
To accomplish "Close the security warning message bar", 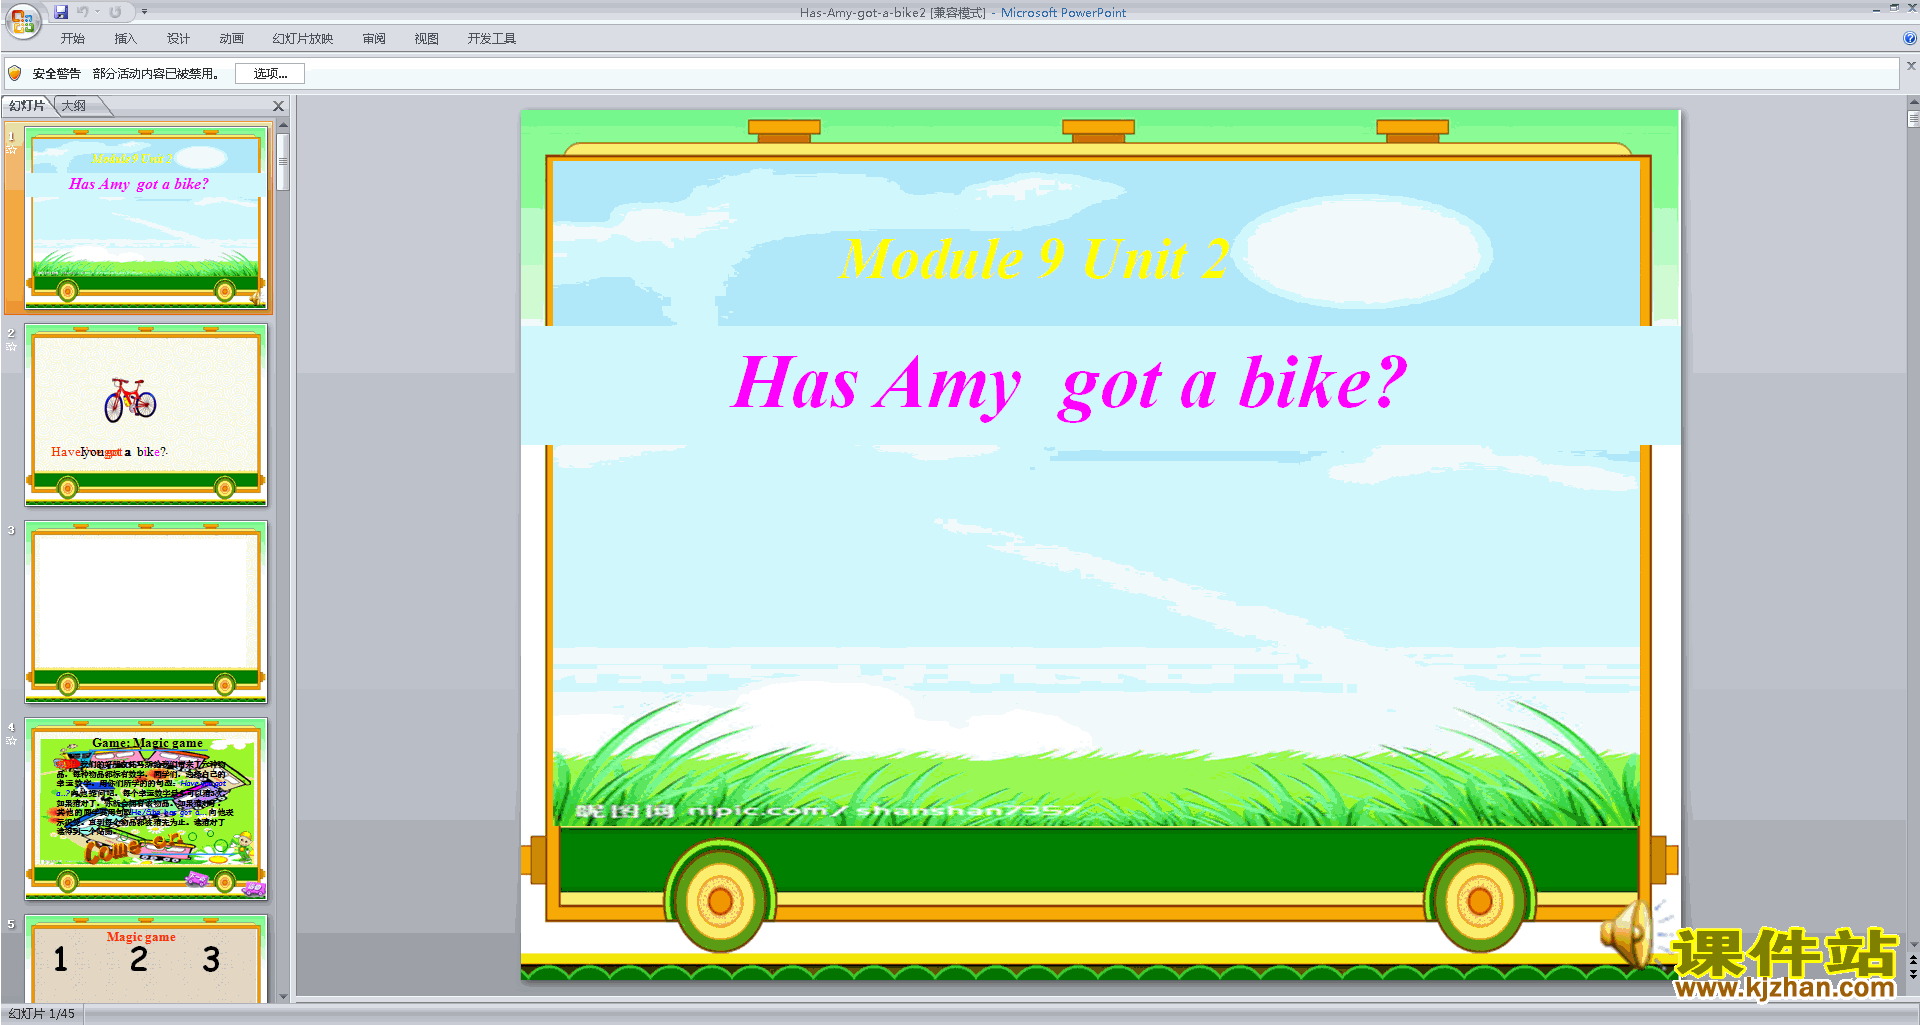I will coord(1911,66).
